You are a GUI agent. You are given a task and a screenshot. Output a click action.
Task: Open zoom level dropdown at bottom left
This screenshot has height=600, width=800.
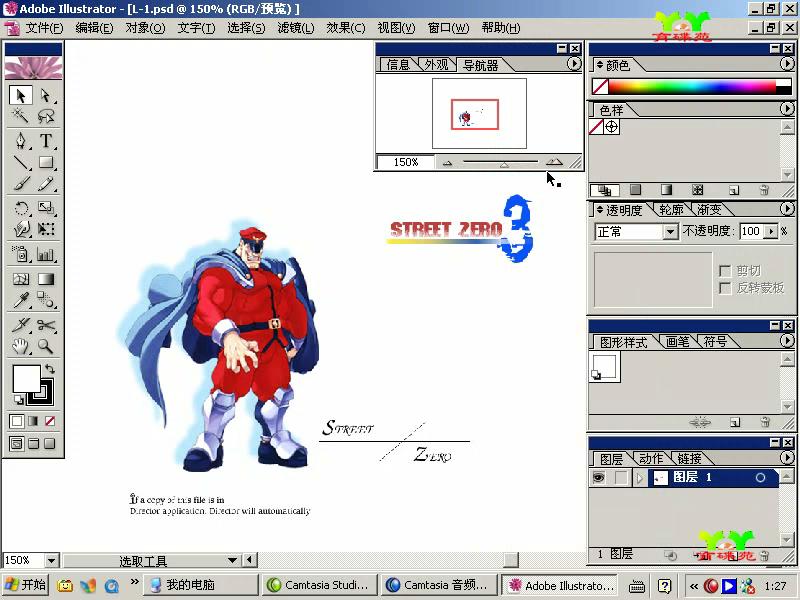(x=52, y=561)
